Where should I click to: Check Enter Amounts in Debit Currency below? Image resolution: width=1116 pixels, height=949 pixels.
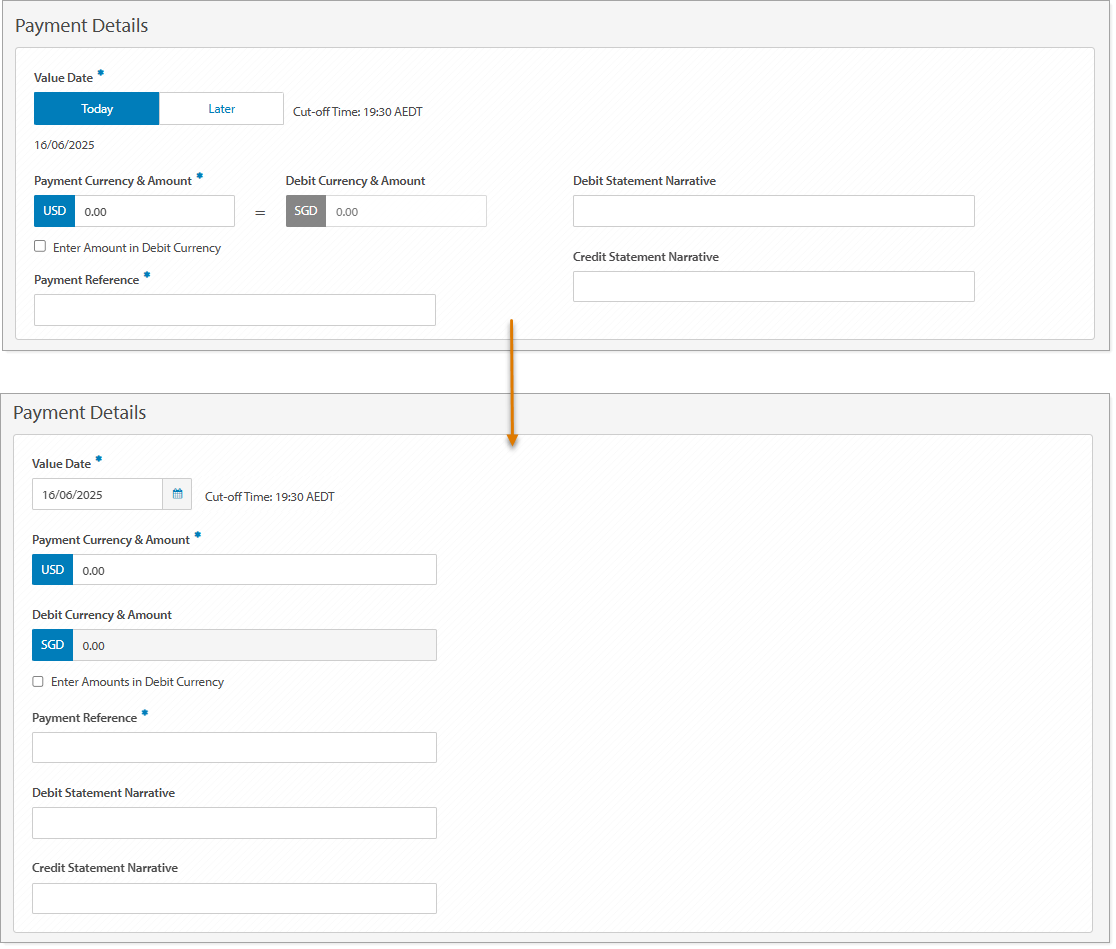click(x=37, y=681)
